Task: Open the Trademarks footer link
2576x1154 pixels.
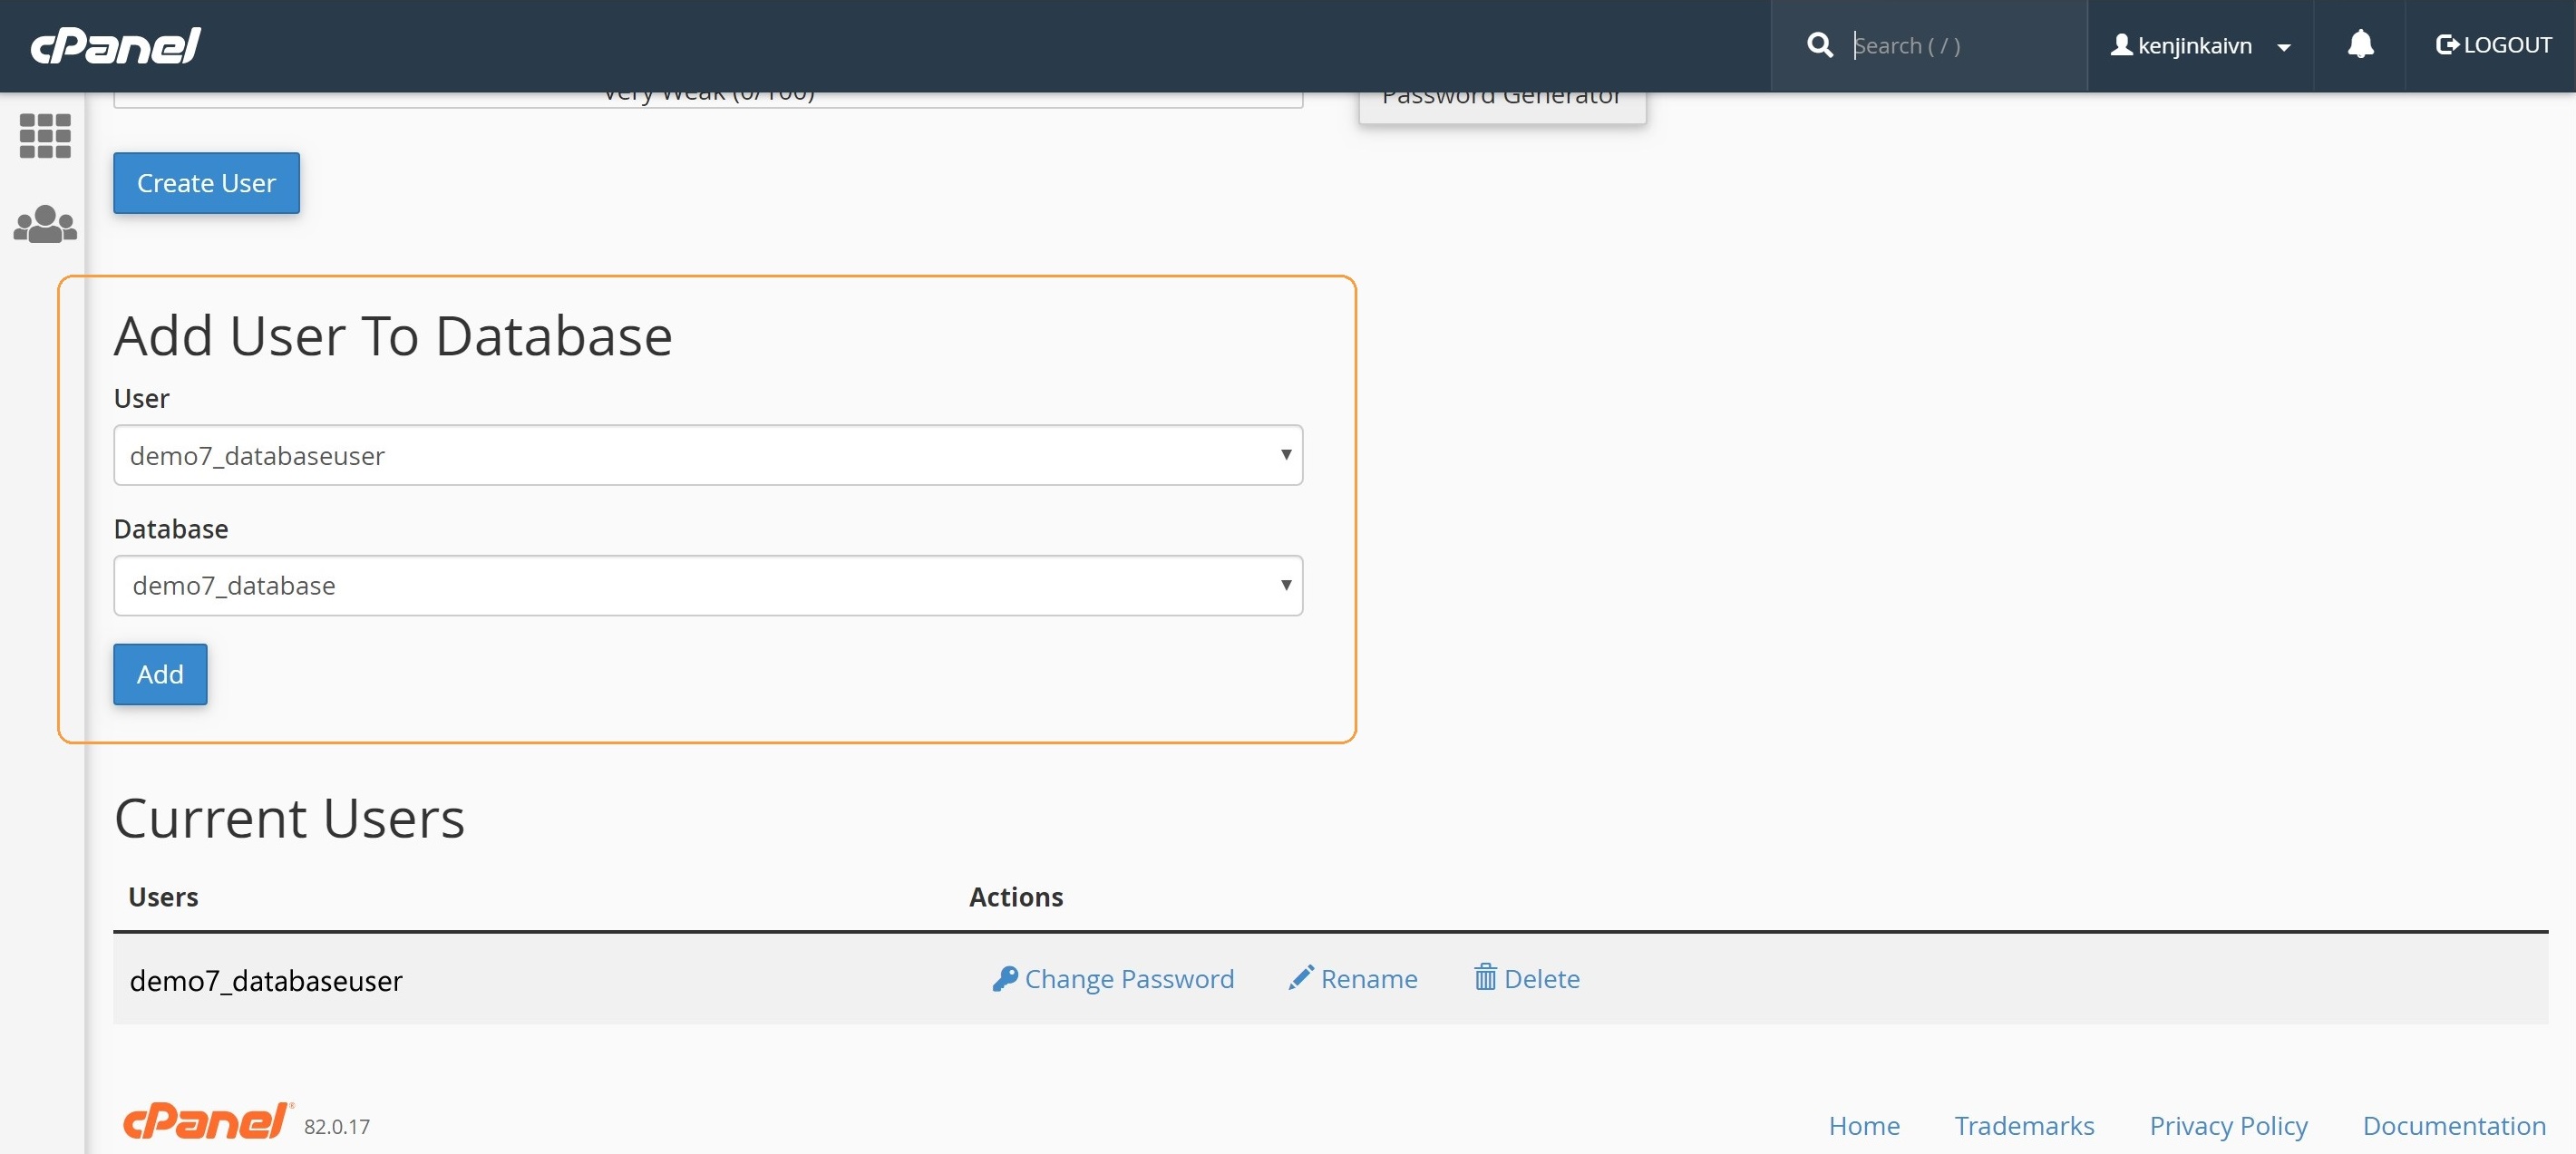Action: (x=2024, y=1125)
